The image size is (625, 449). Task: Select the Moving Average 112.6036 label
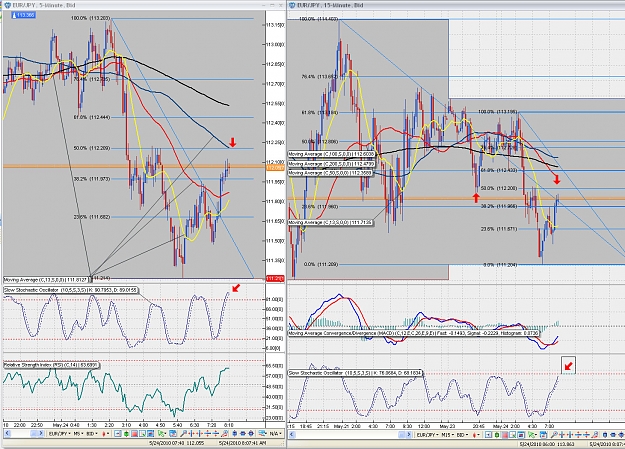[332, 154]
